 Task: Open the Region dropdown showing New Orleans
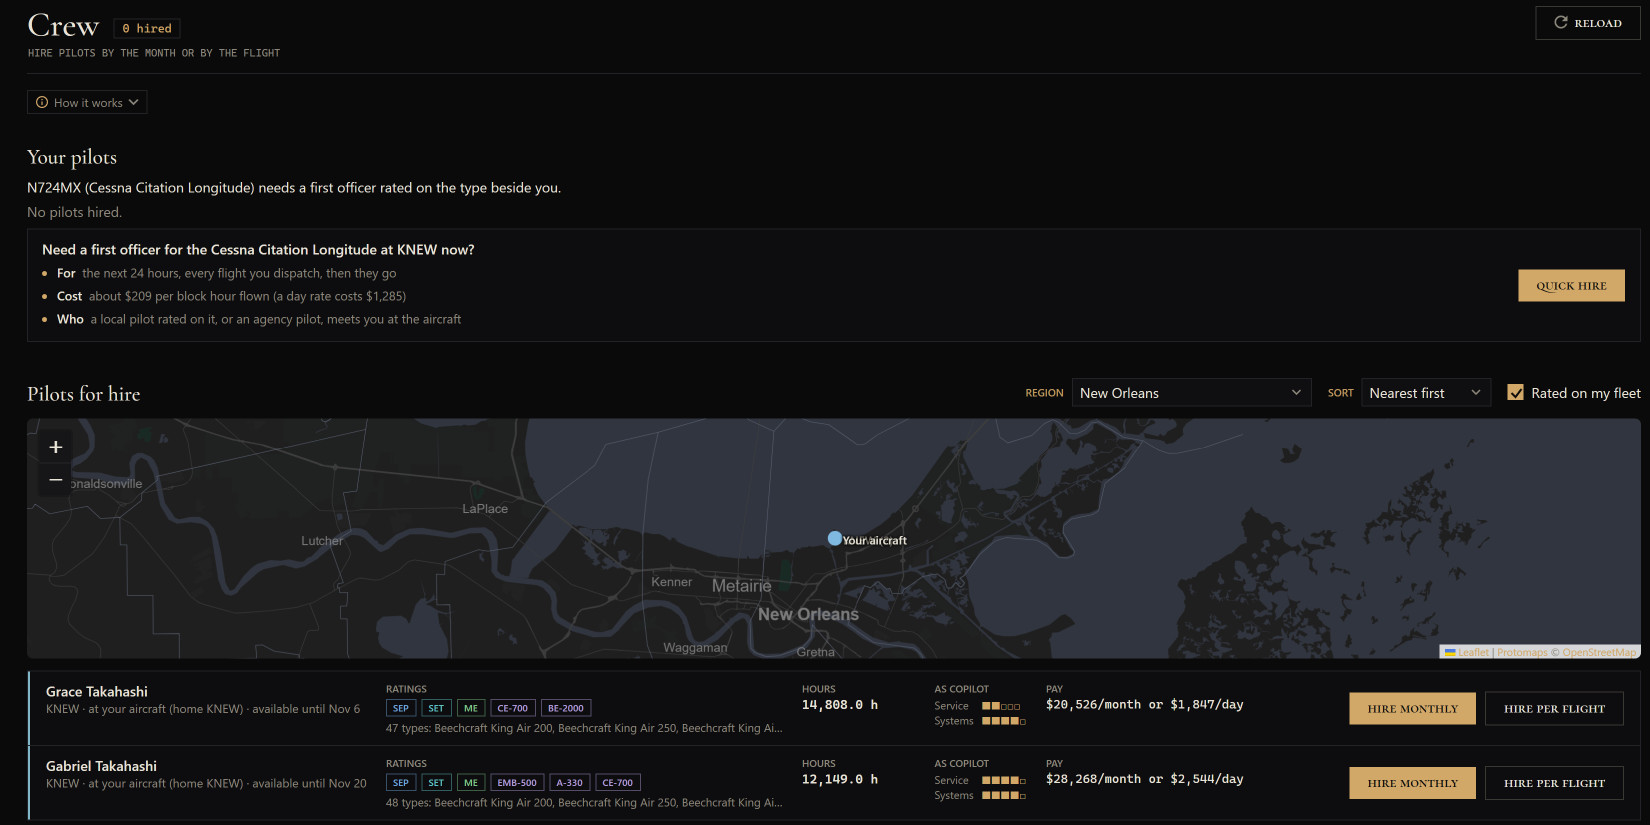pyautogui.click(x=1190, y=393)
